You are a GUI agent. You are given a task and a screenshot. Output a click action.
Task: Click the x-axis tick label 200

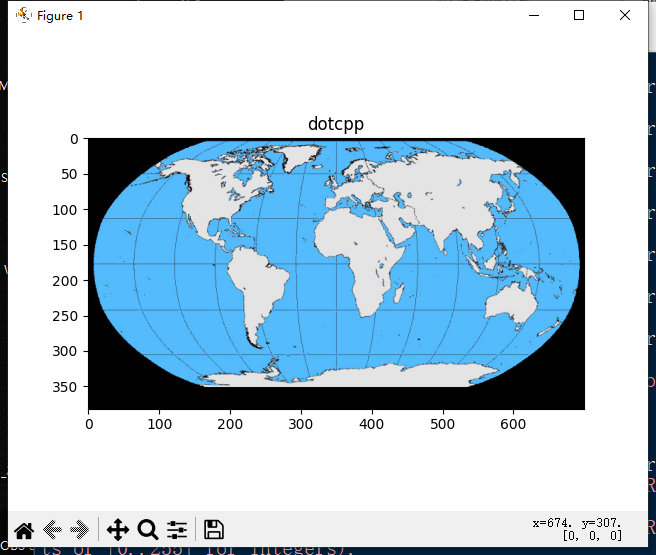click(230, 425)
